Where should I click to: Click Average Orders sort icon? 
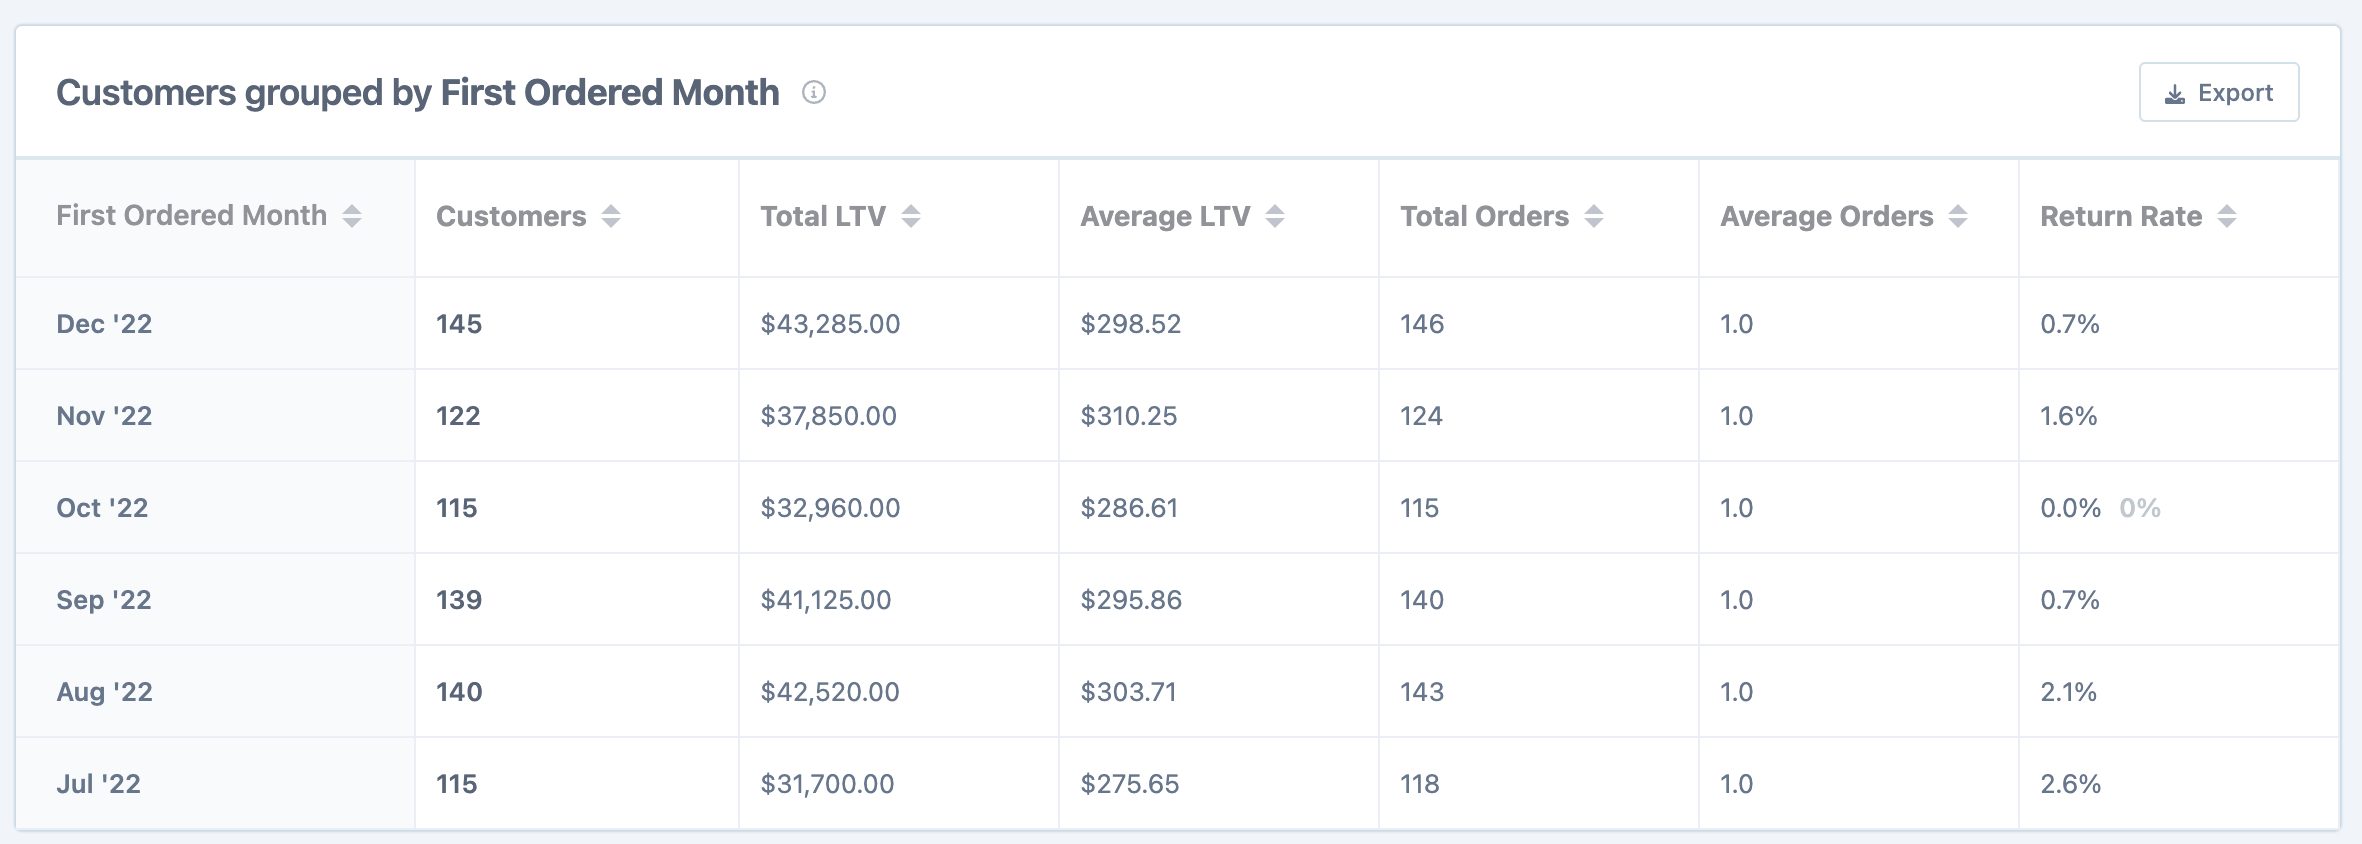click(1958, 216)
